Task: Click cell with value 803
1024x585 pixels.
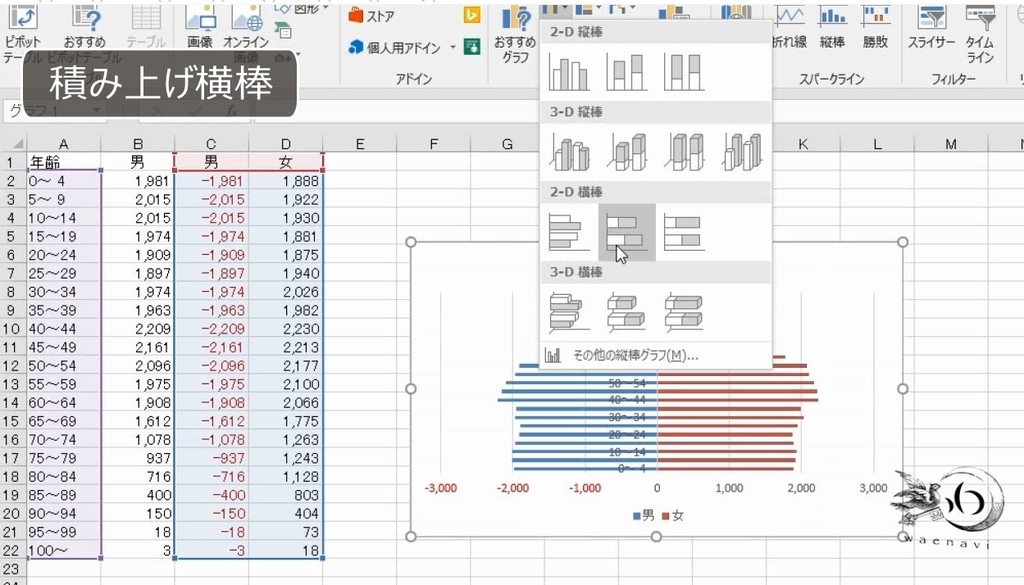Action: coord(285,495)
